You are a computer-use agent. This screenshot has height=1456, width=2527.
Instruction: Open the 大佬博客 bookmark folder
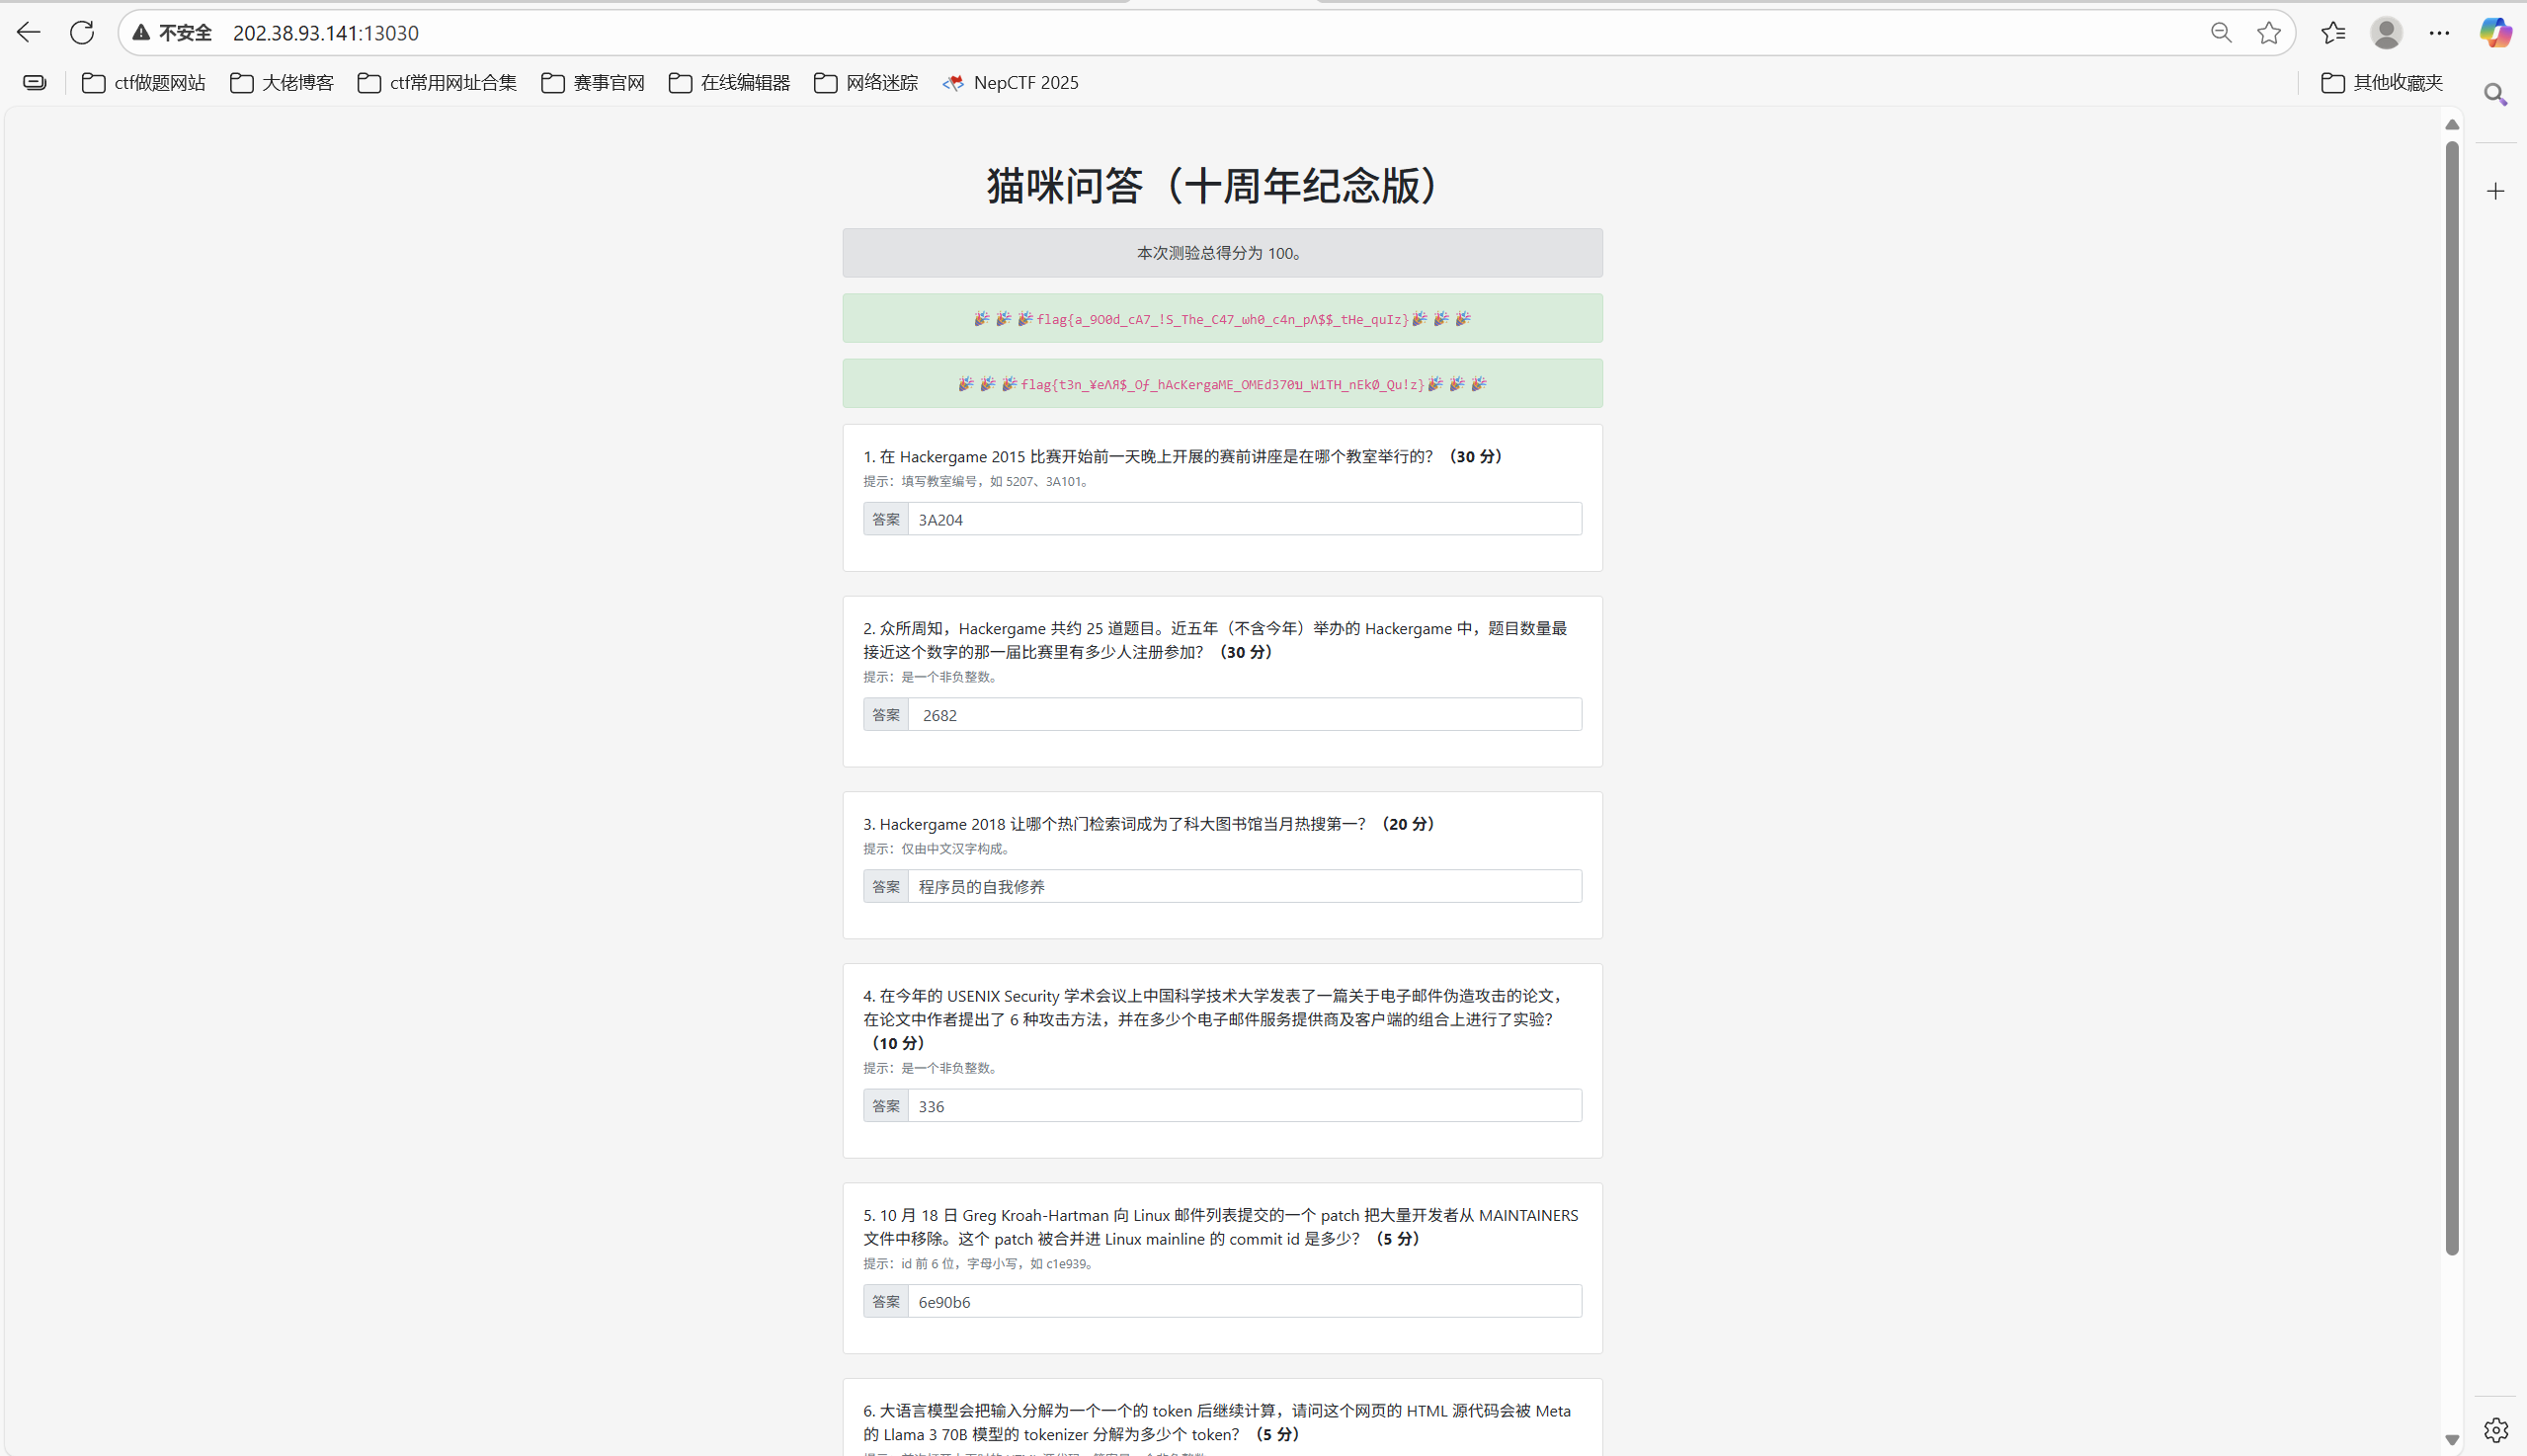coord(282,83)
